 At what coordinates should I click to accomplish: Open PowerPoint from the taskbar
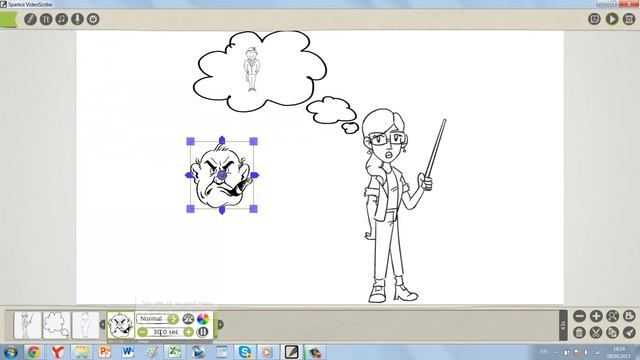coord(104,352)
